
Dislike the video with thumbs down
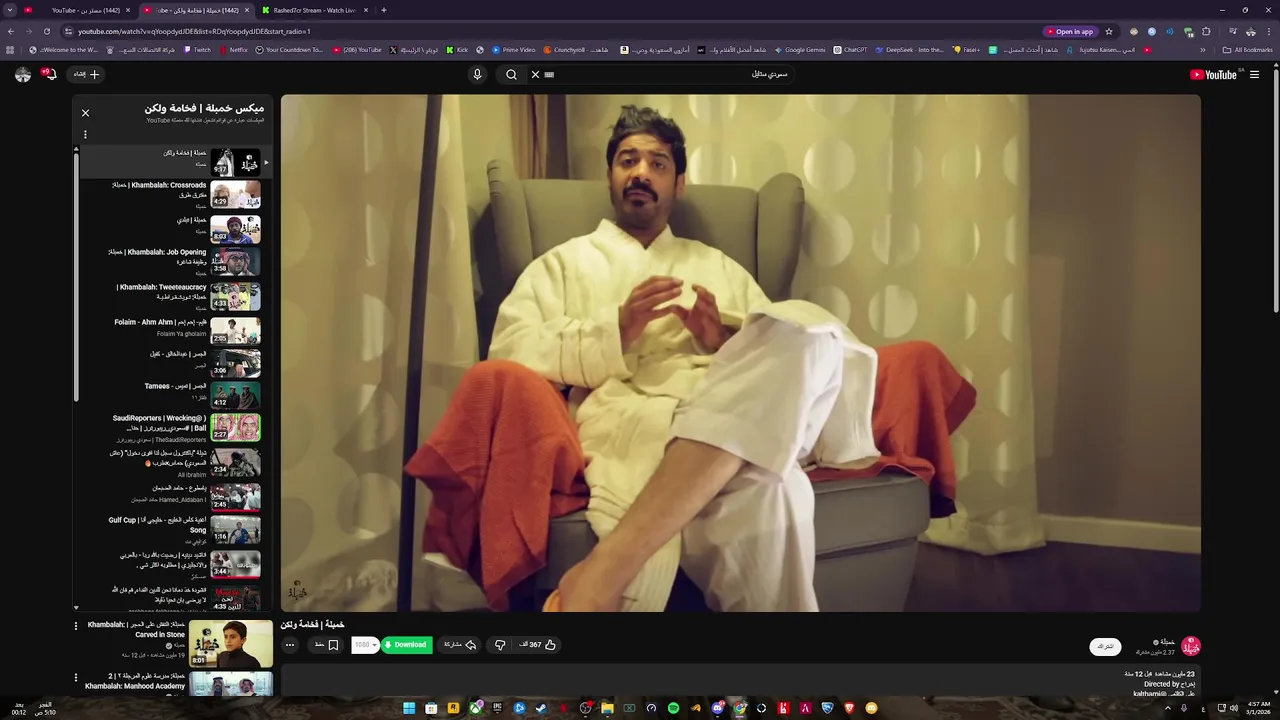coord(500,645)
